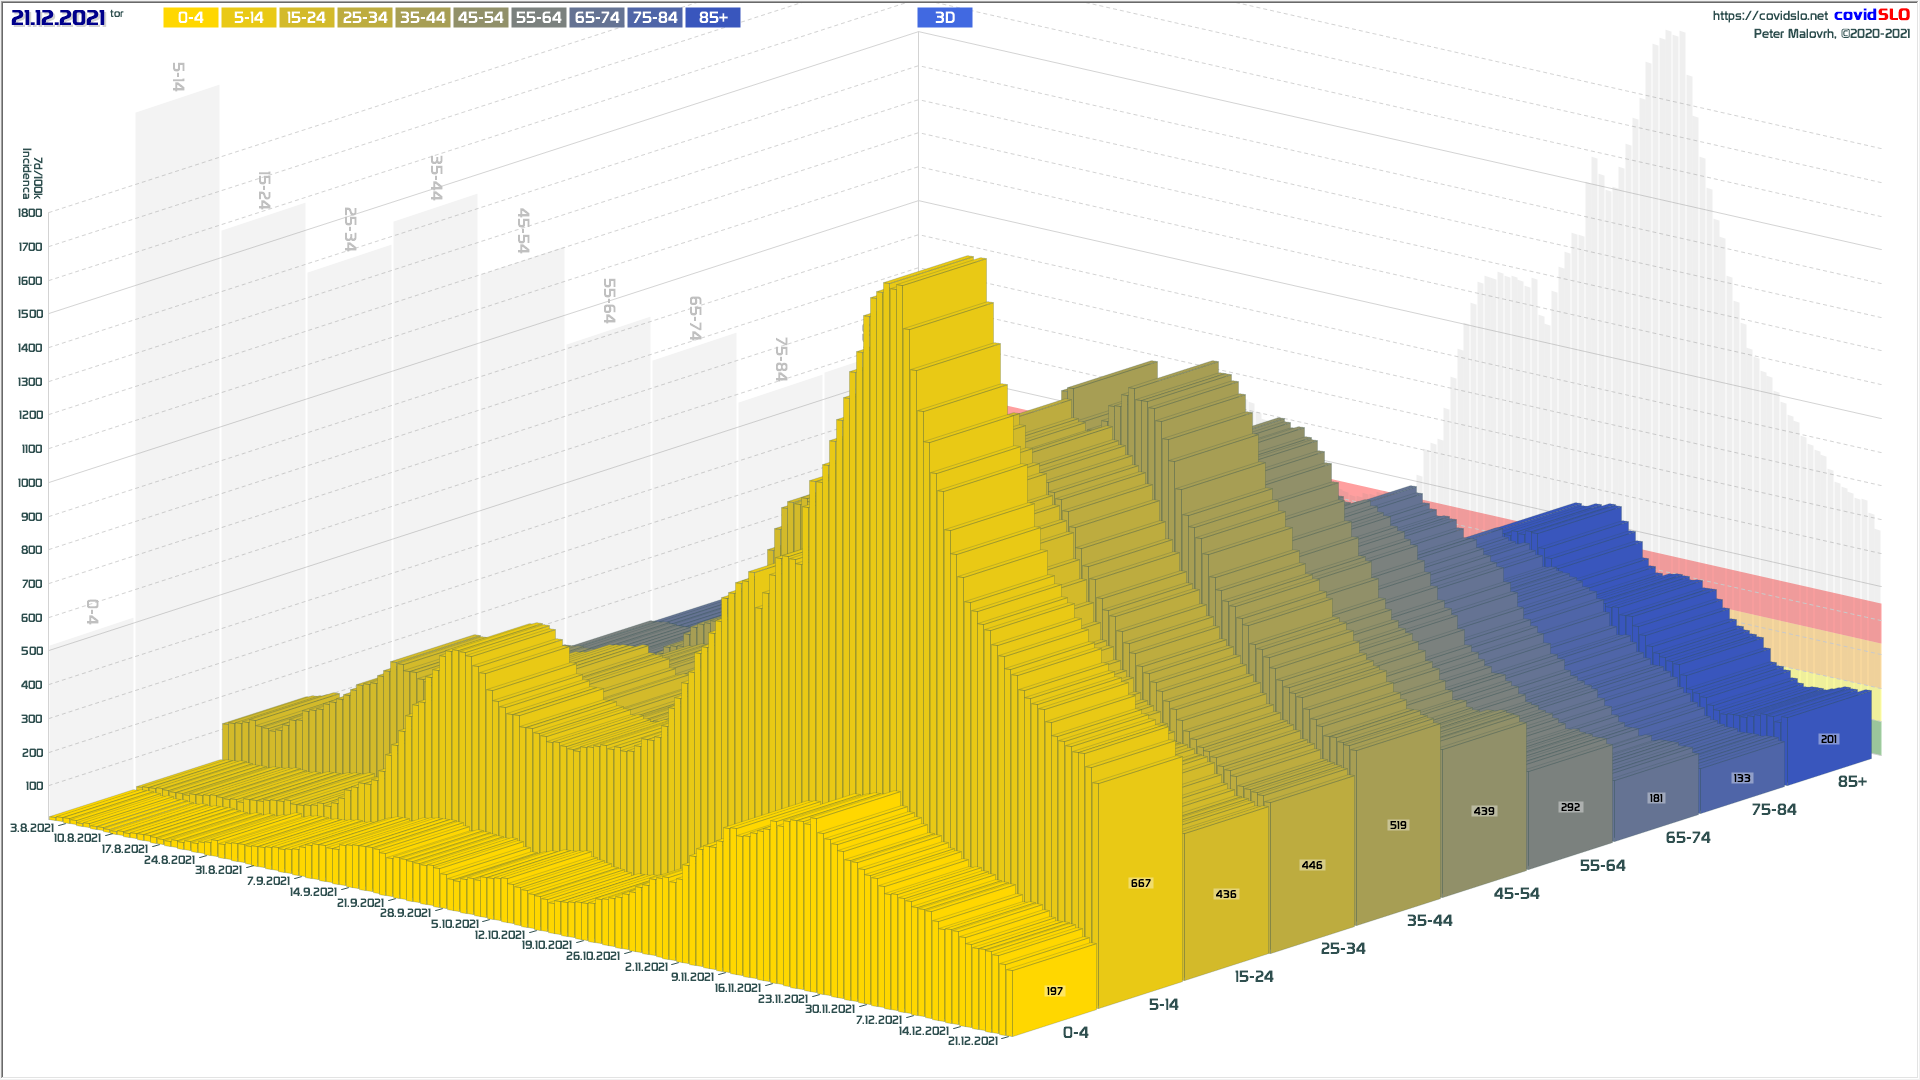
Task: Toggle the 65-74 age group in legend
Action: [597, 18]
